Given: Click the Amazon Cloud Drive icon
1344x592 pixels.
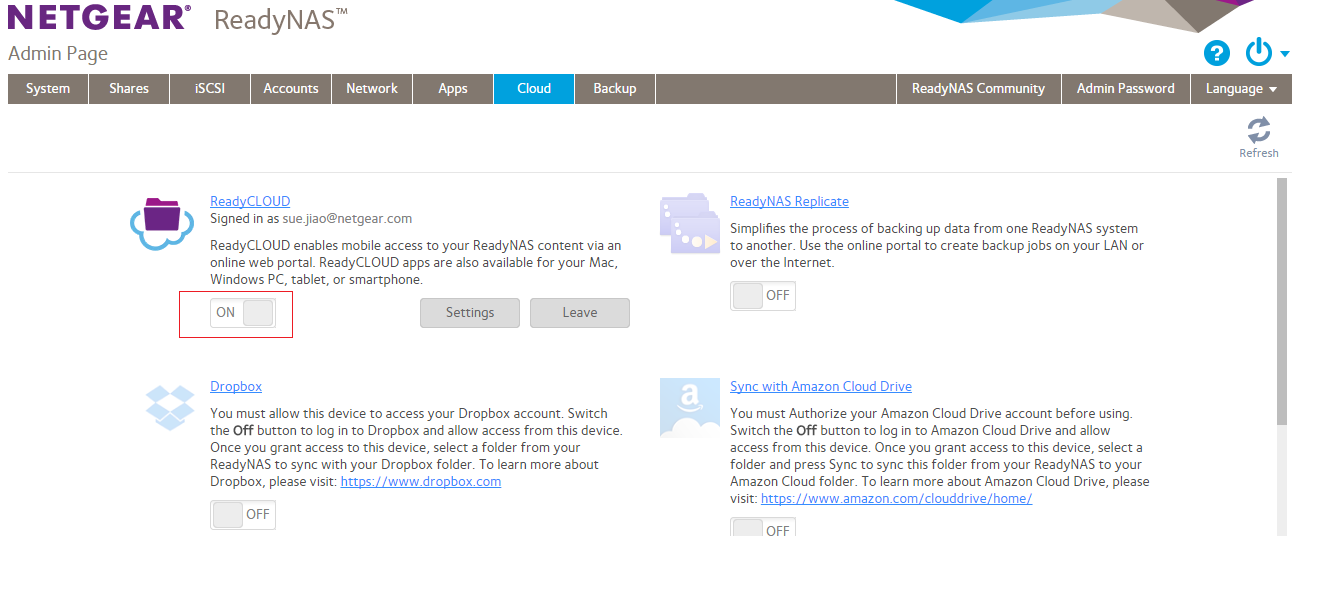Looking at the screenshot, I should pyautogui.click(x=690, y=408).
